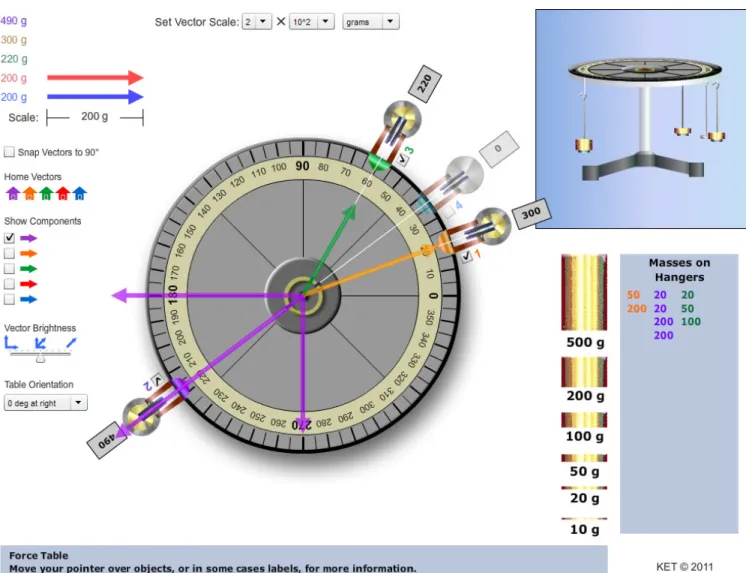Click the components-only brightness icon
This screenshot has width=746, height=573.
(10, 343)
